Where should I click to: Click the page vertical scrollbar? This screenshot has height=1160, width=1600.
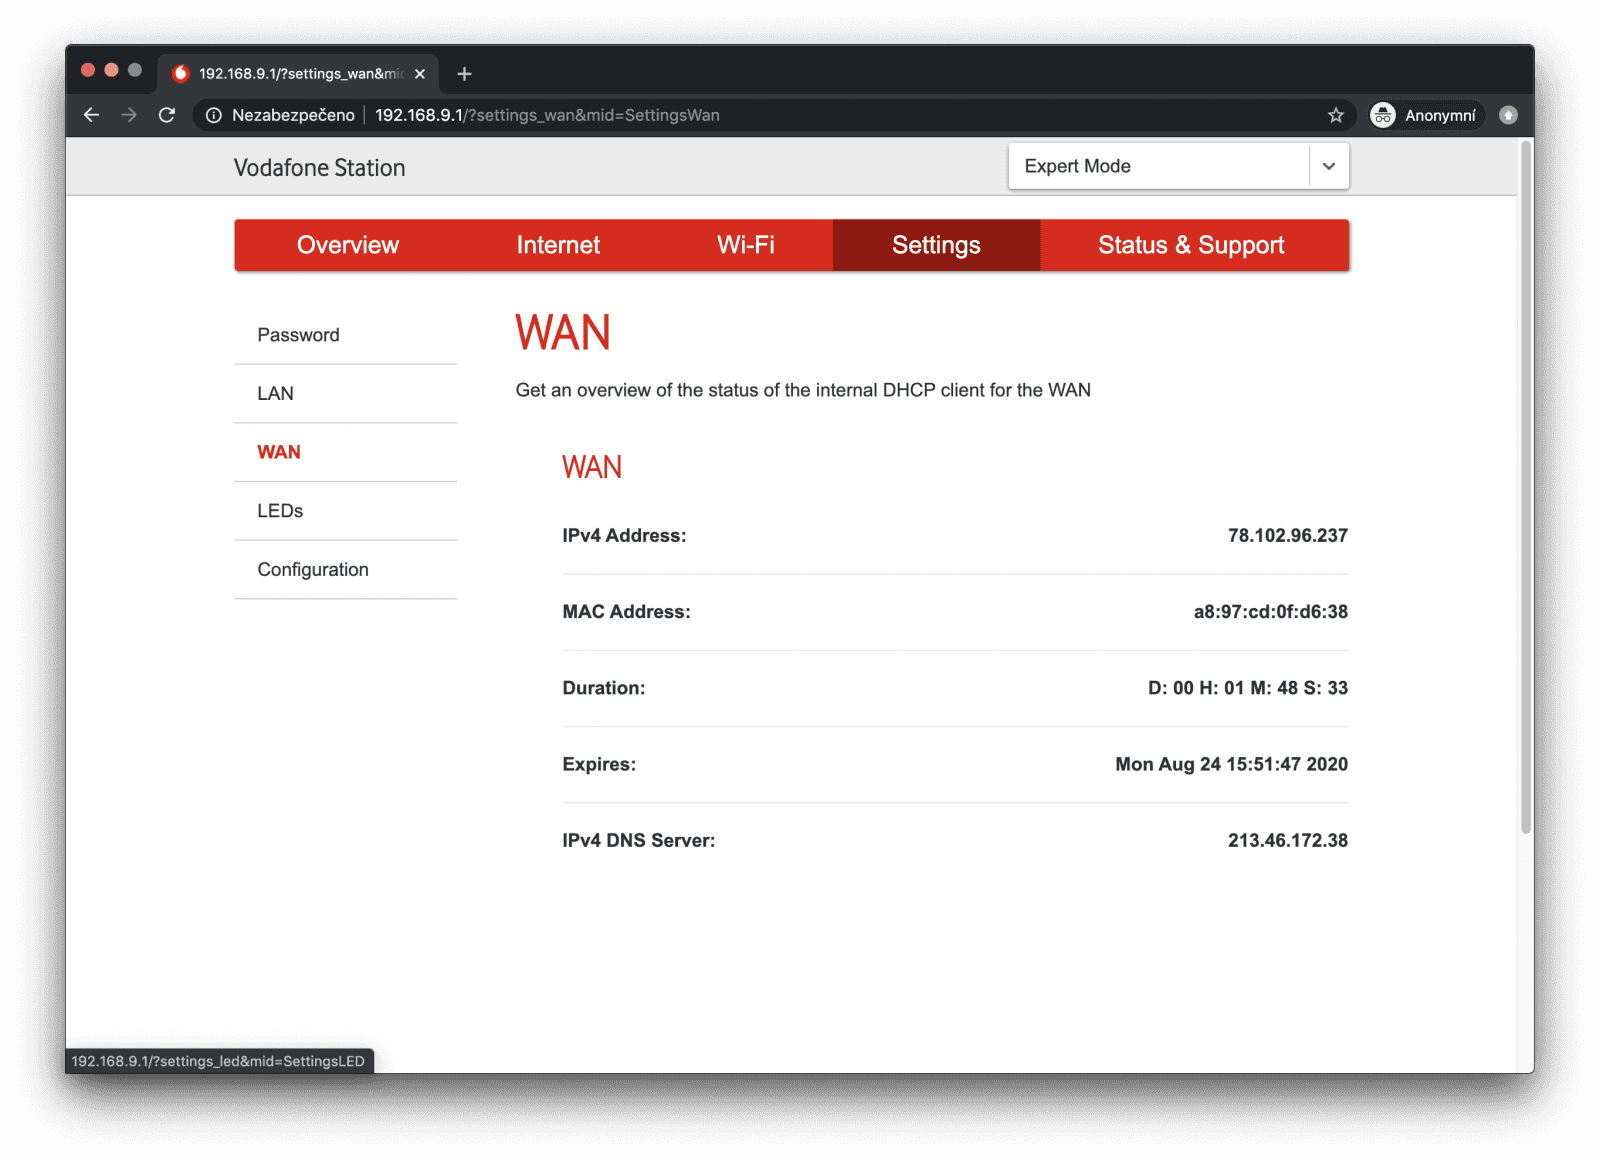[x=1525, y=487]
